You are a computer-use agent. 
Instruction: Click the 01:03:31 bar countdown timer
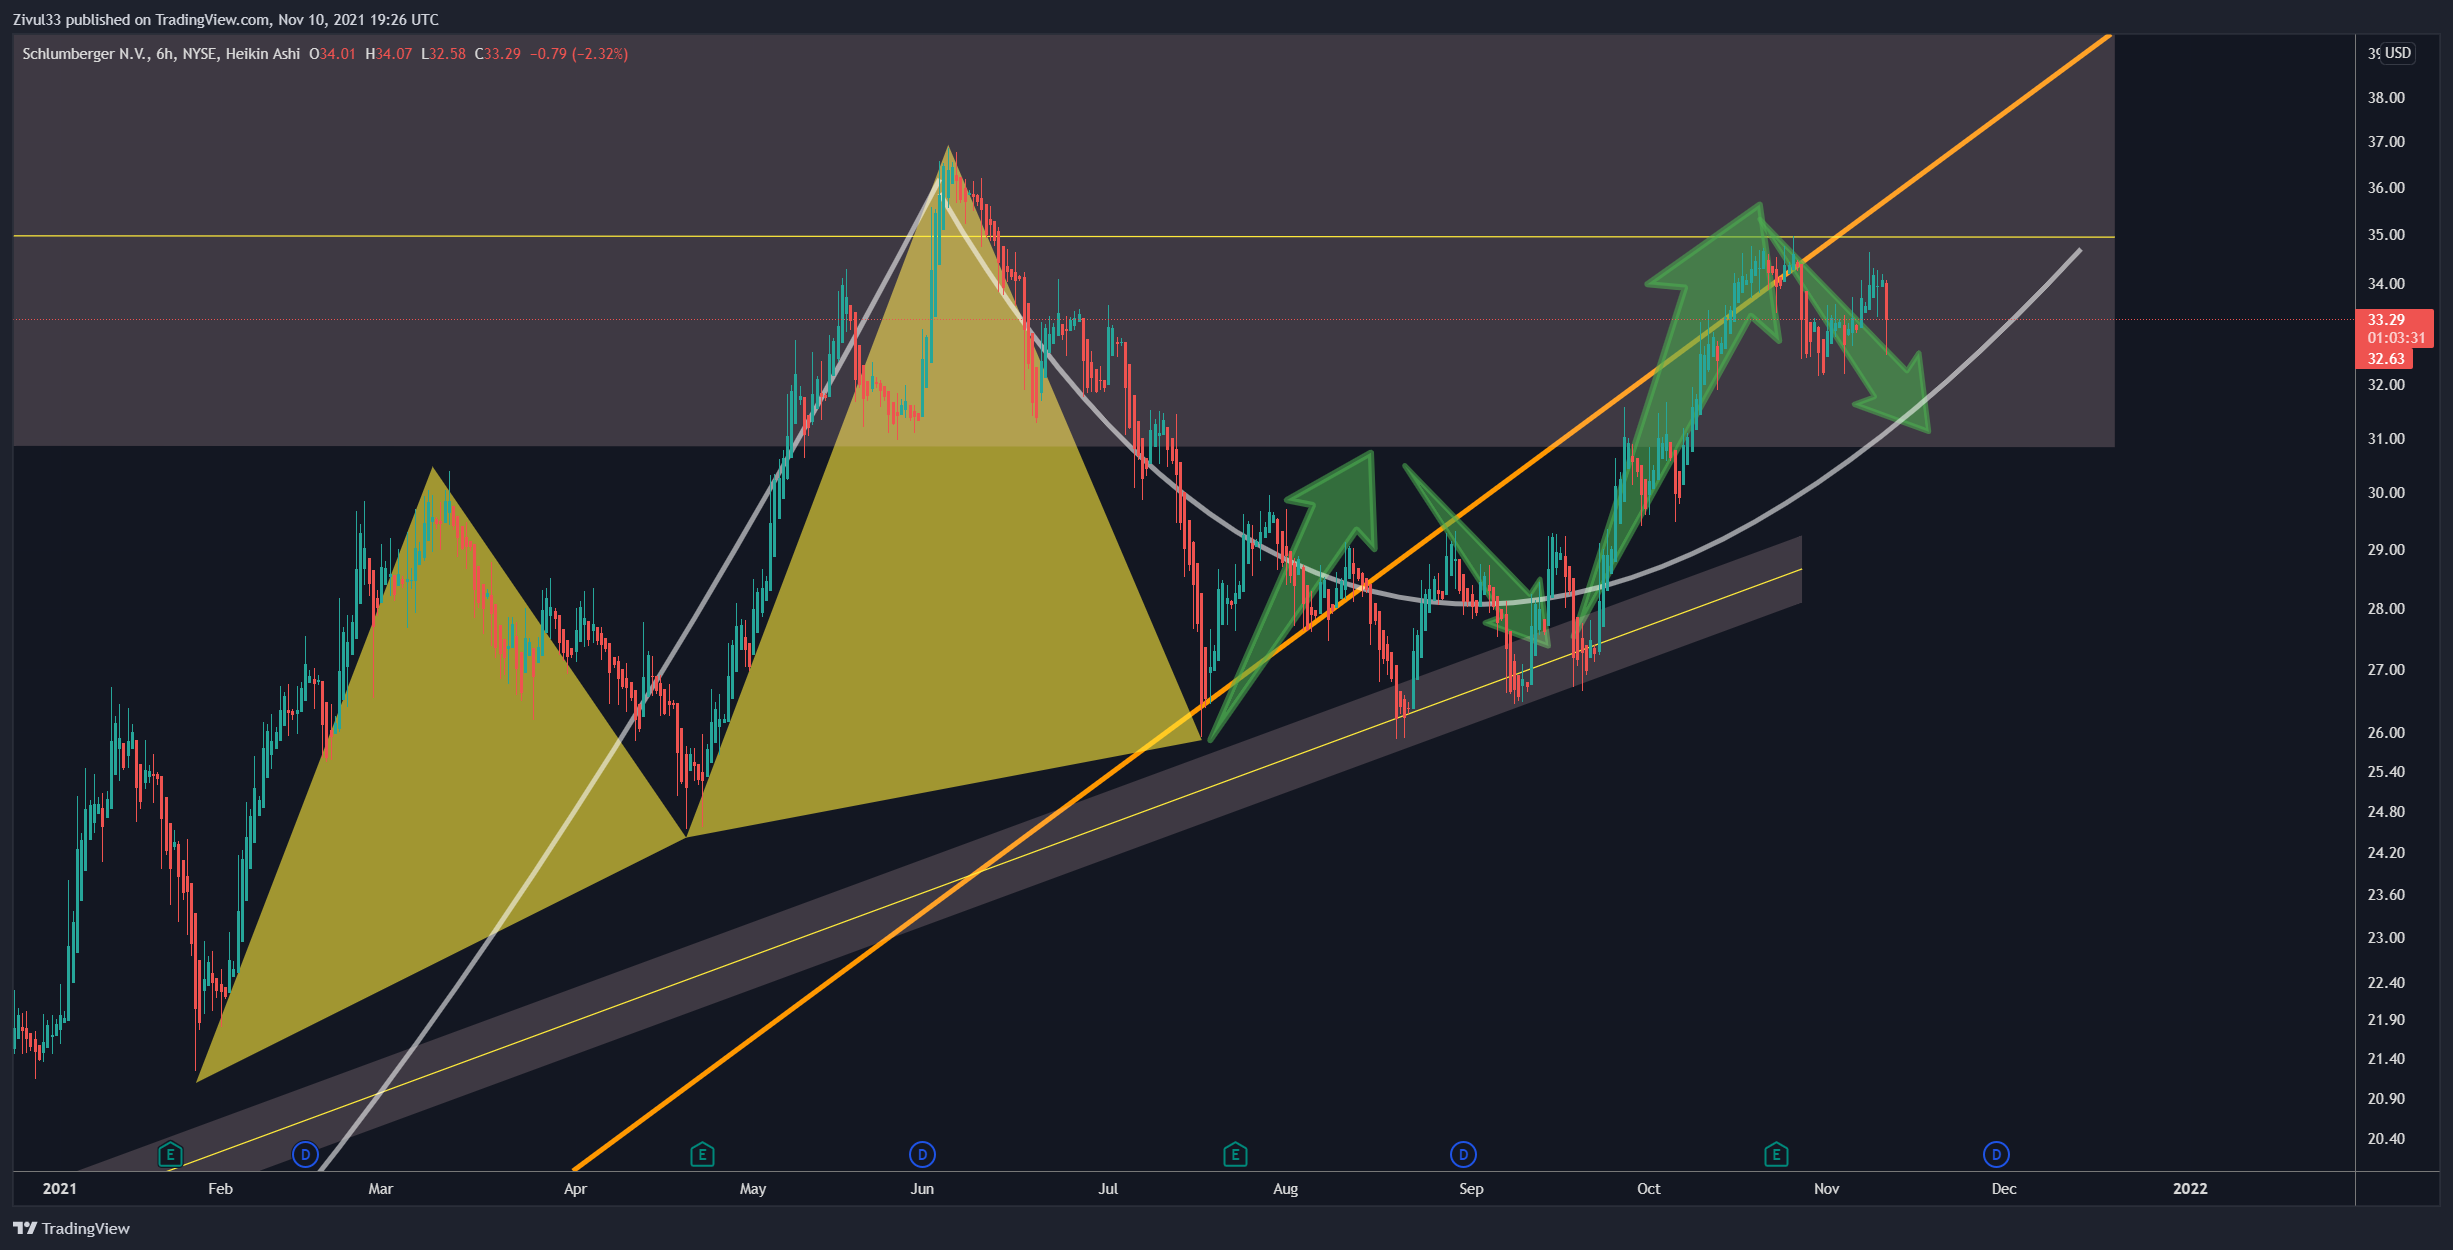click(2396, 338)
